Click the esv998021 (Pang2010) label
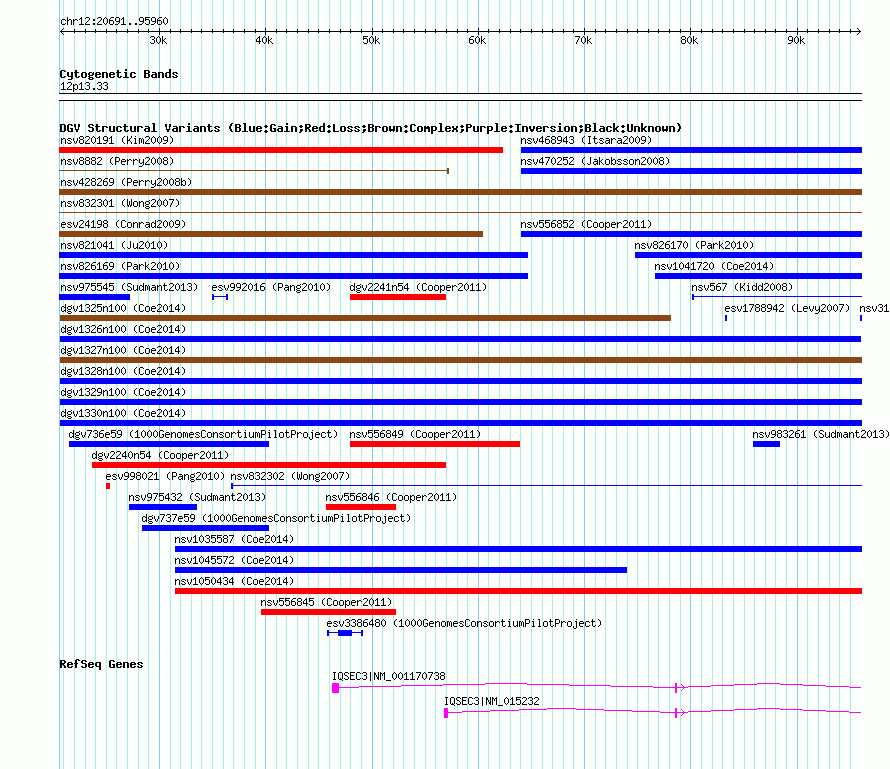Viewport: 890px width, 769px height. click(165, 476)
